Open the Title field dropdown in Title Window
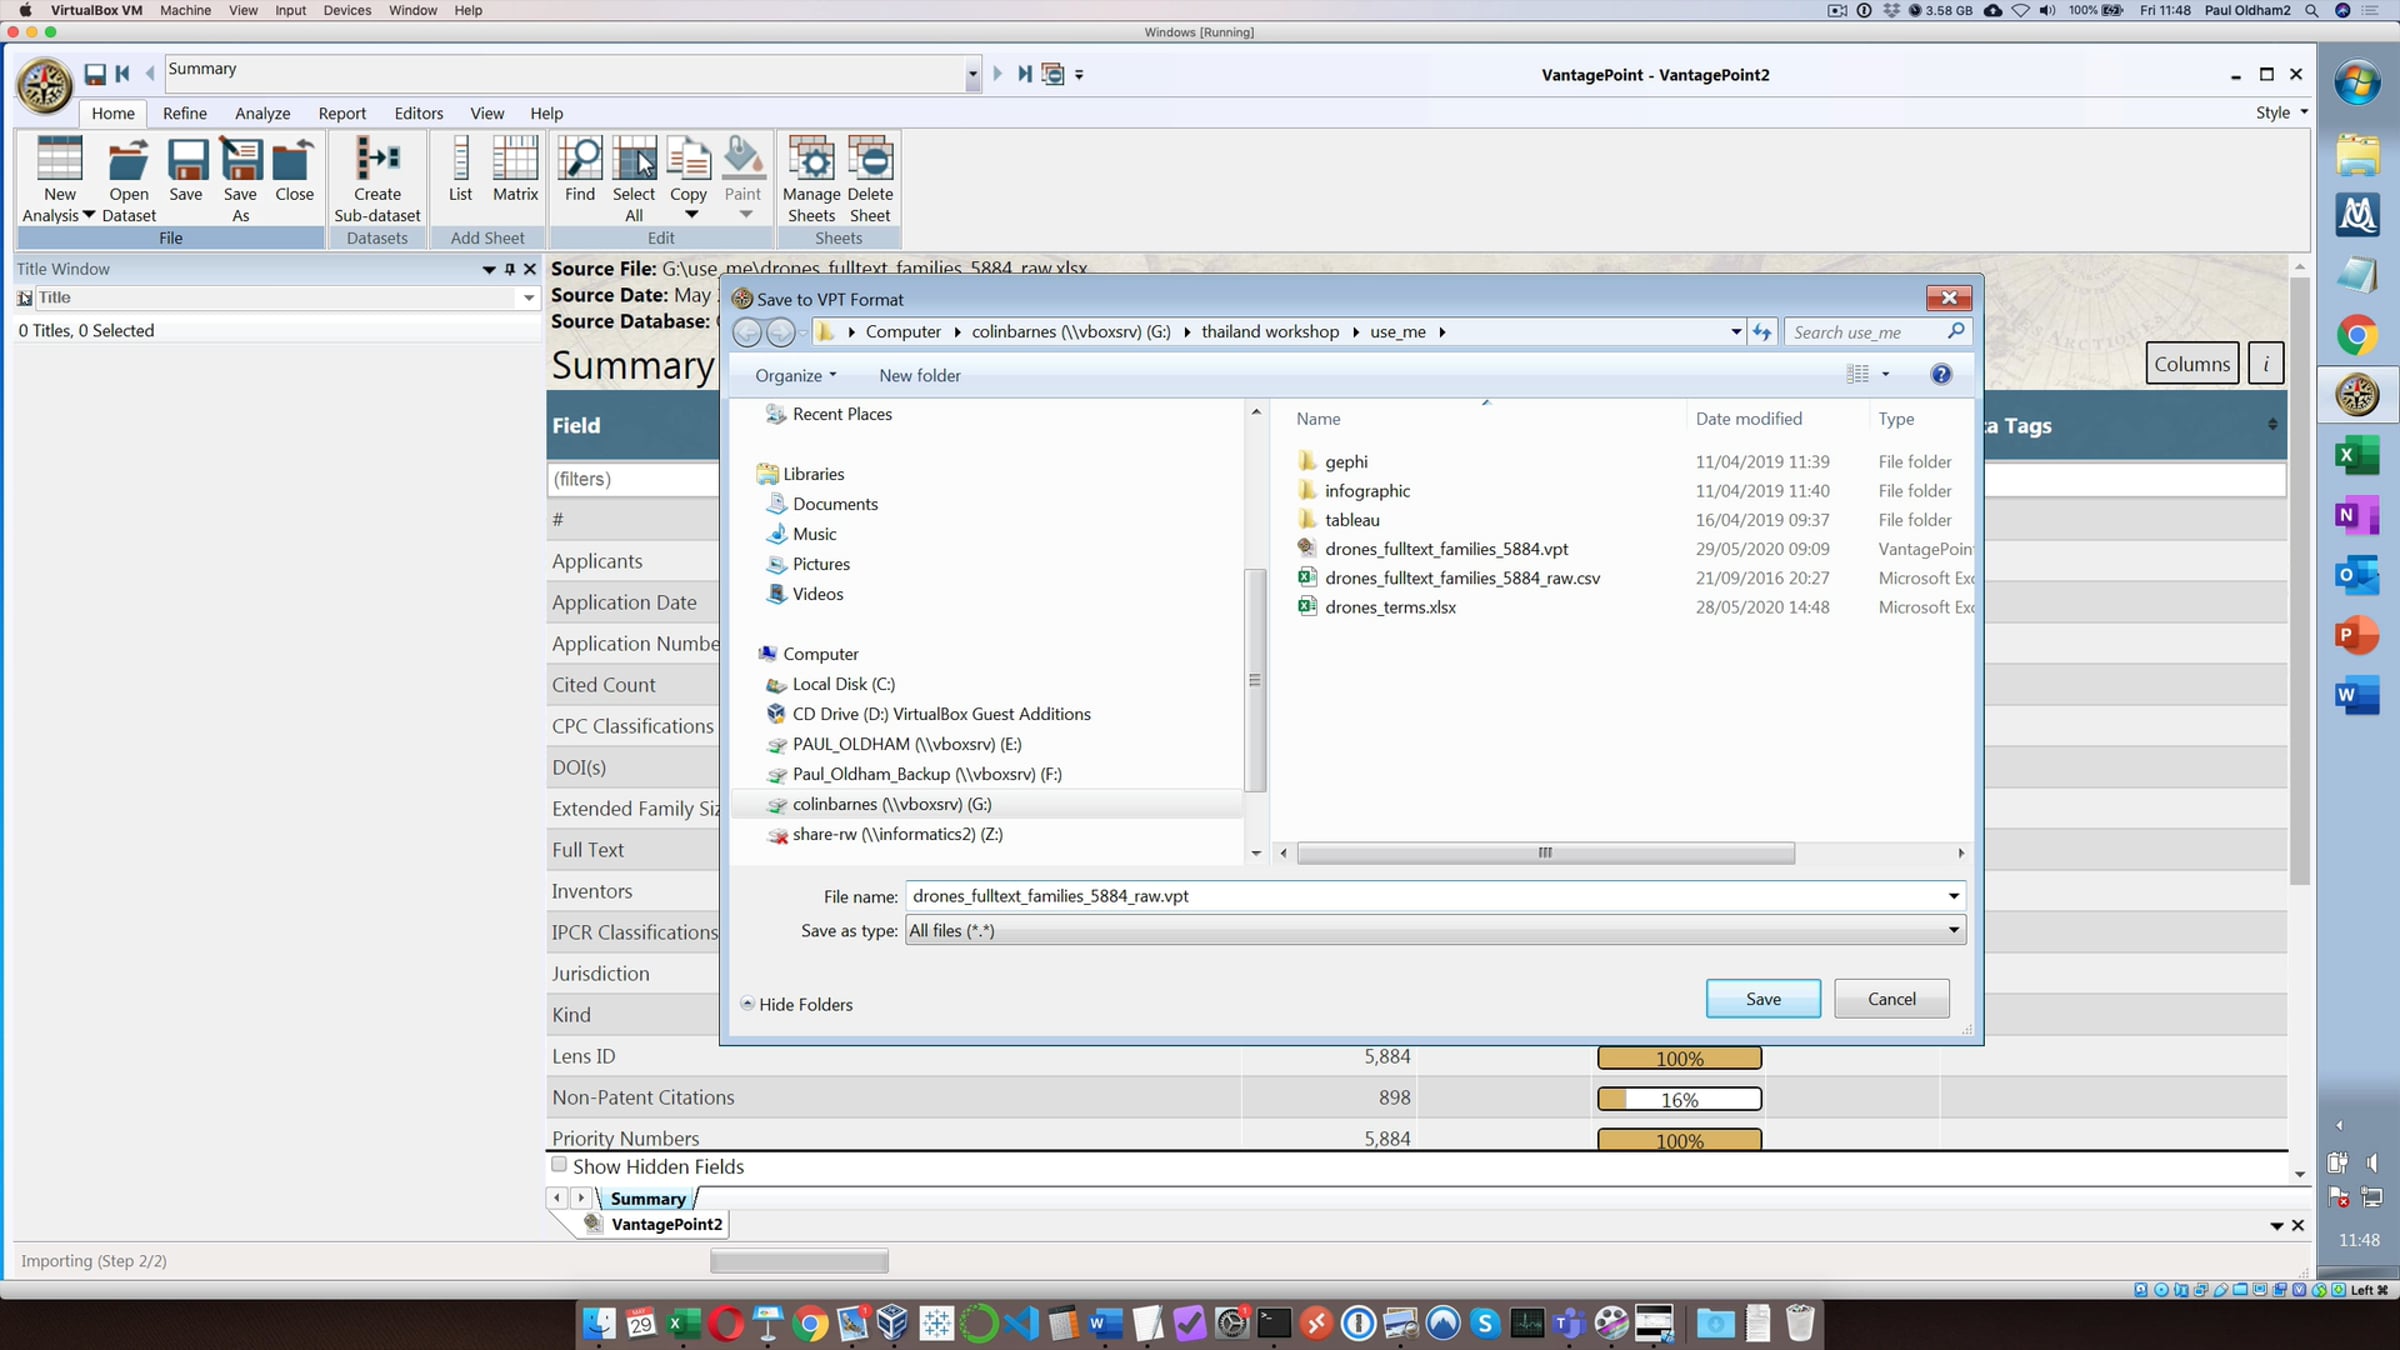The image size is (2400, 1350). (x=528, y=298)
